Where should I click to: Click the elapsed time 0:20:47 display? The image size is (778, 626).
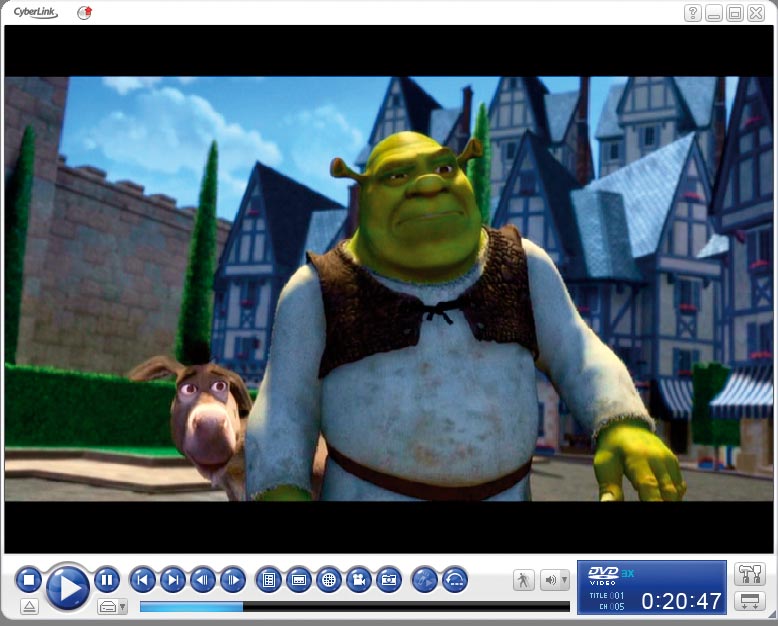tap(681, 601)
